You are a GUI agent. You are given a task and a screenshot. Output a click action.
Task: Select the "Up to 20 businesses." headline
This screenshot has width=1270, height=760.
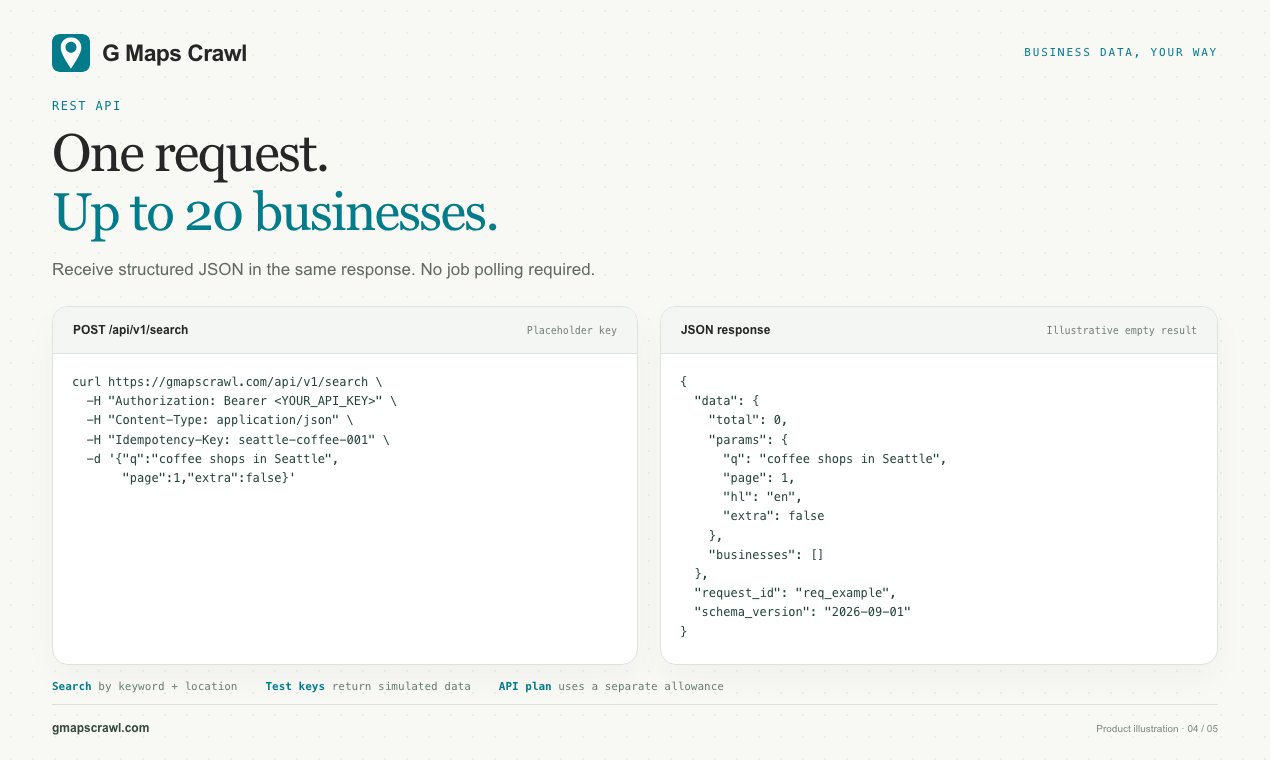275,212
